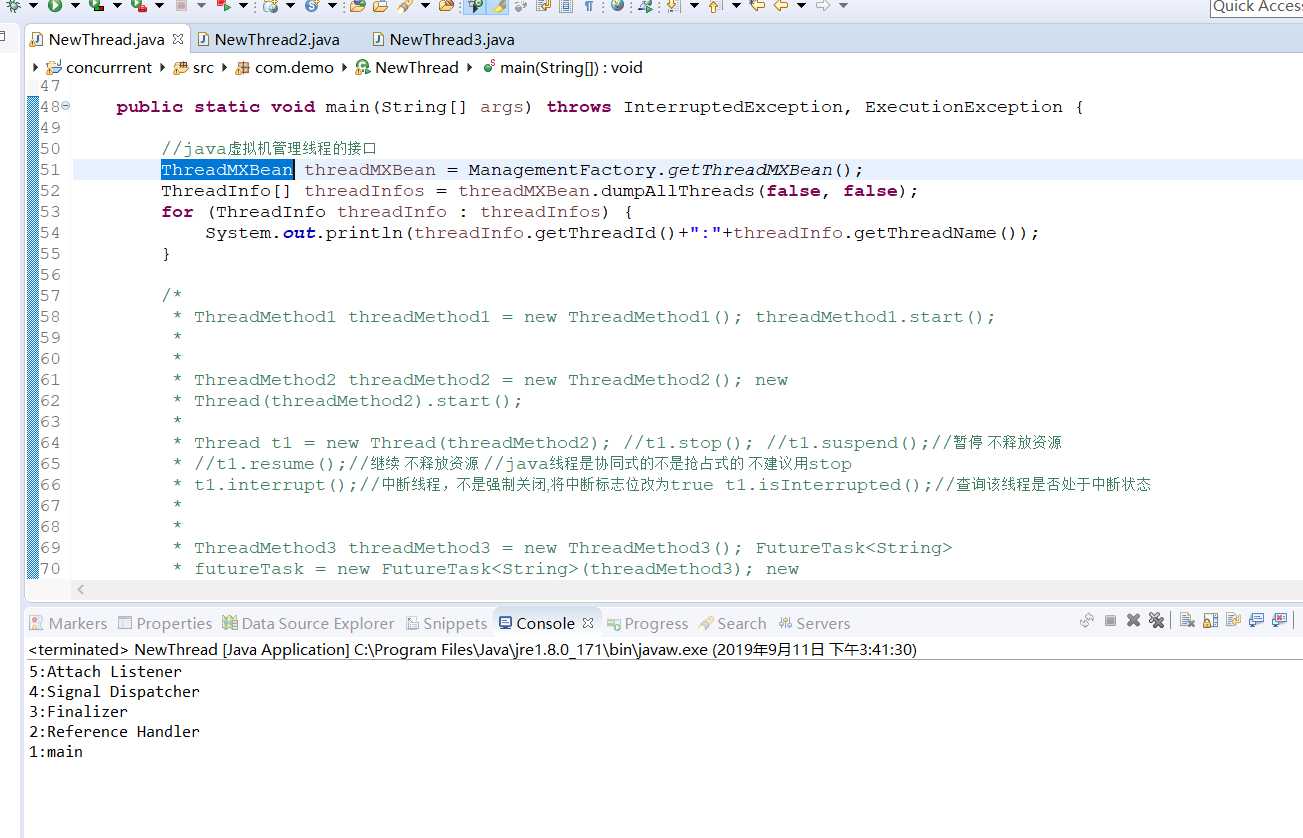Click dumpAllThreads method call on line 52

click(x=677, y=190)
